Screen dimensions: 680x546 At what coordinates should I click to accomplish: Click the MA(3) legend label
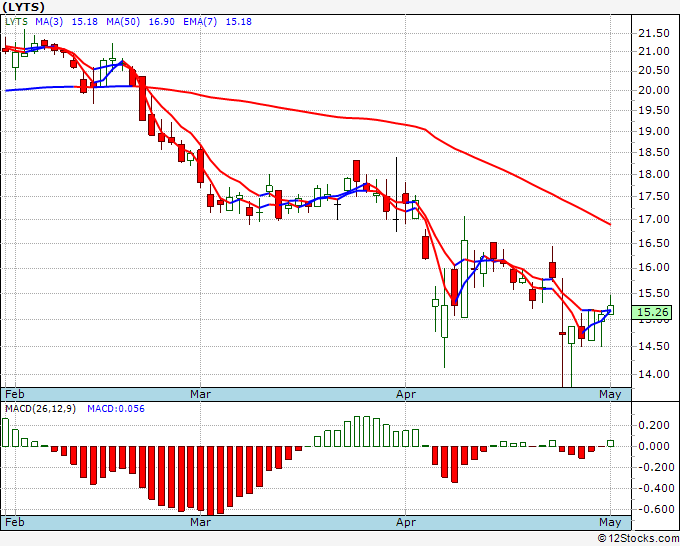pyautogui.click(x=49, y=22)
